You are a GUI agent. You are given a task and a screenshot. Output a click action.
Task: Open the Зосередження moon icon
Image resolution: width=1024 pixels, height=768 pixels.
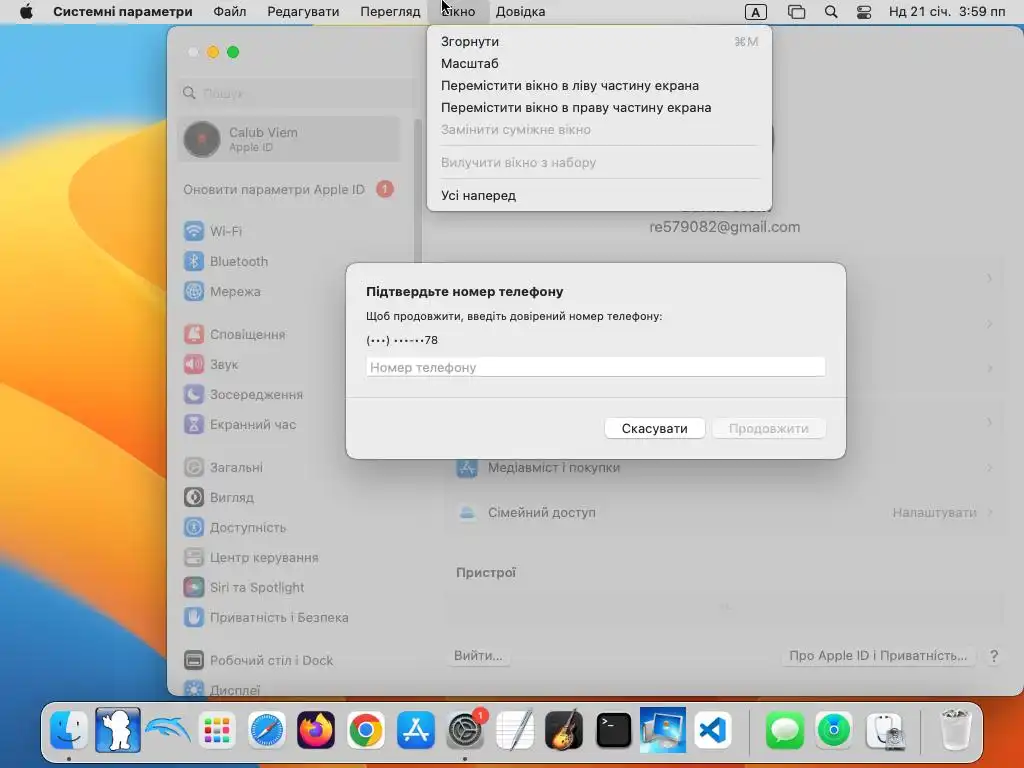(x=194, y=394)
